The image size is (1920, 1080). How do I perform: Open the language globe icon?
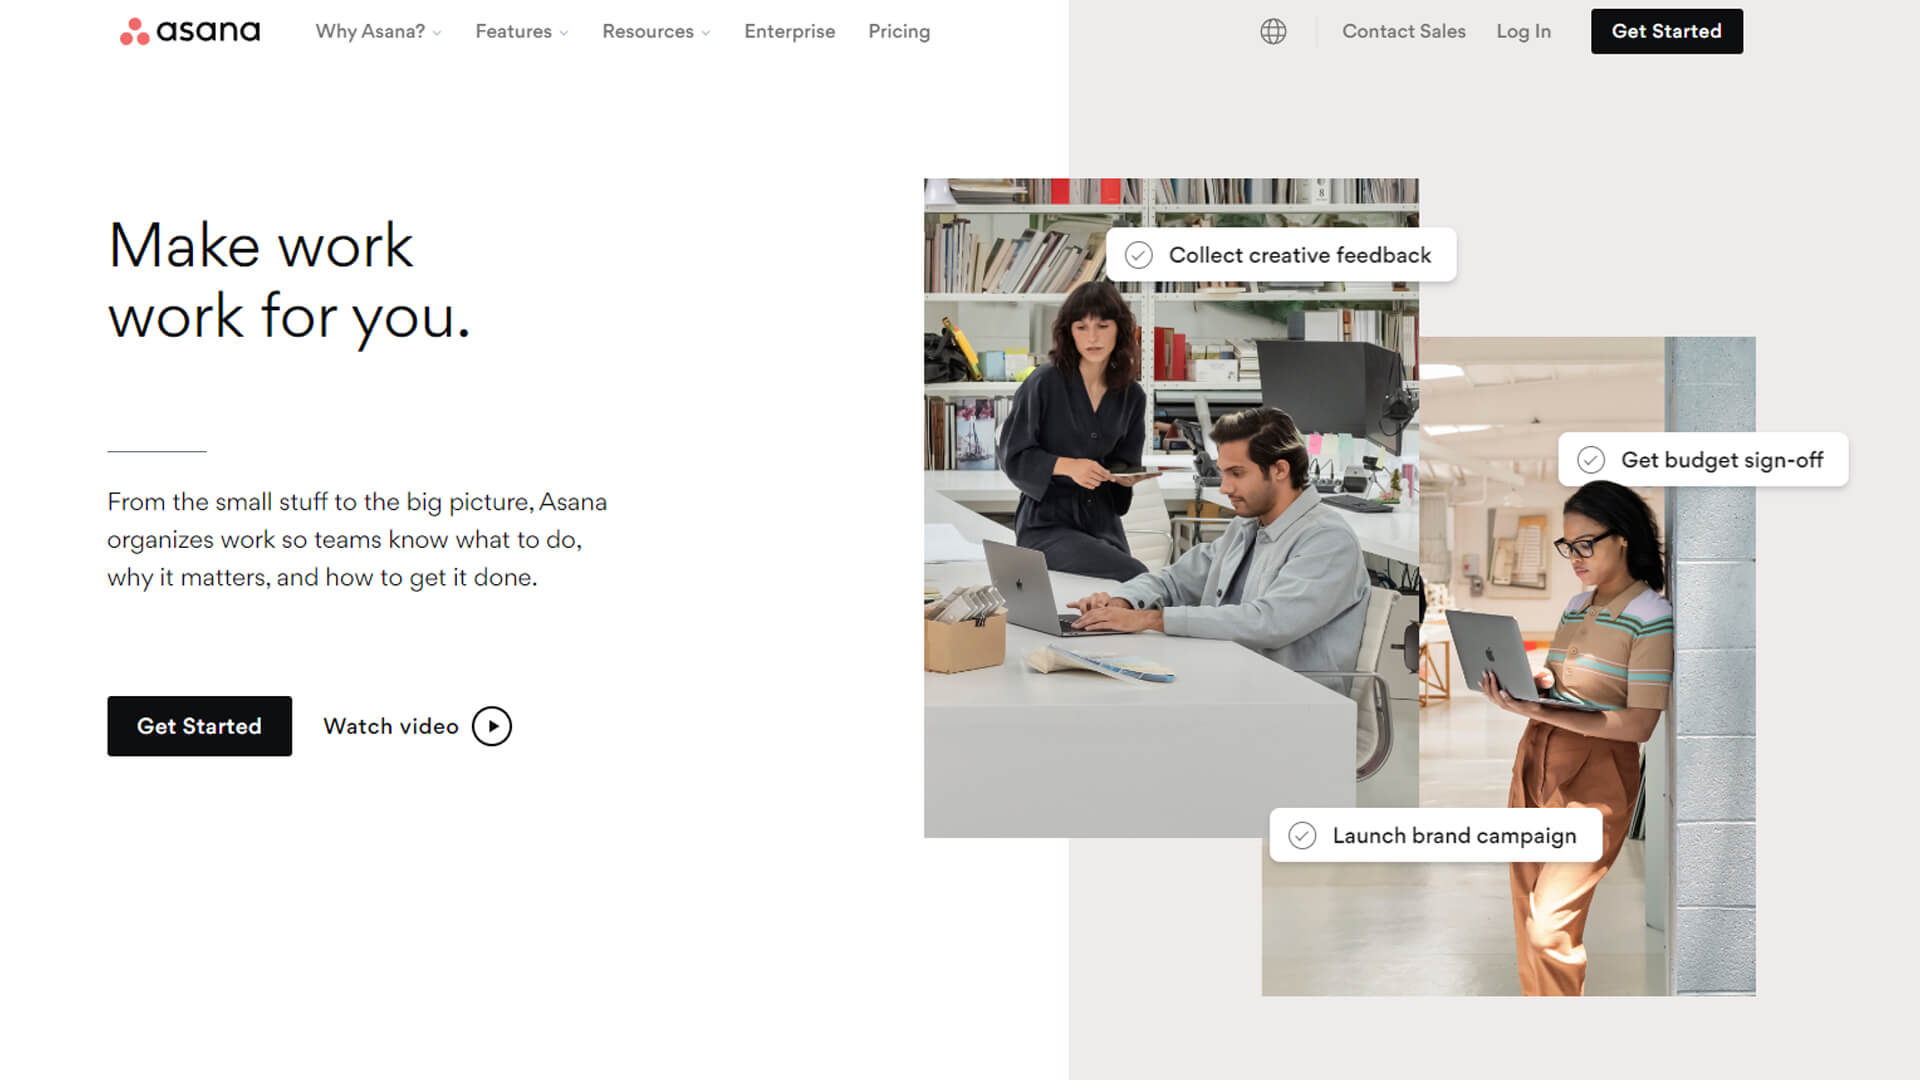[x=1273, y=31]
